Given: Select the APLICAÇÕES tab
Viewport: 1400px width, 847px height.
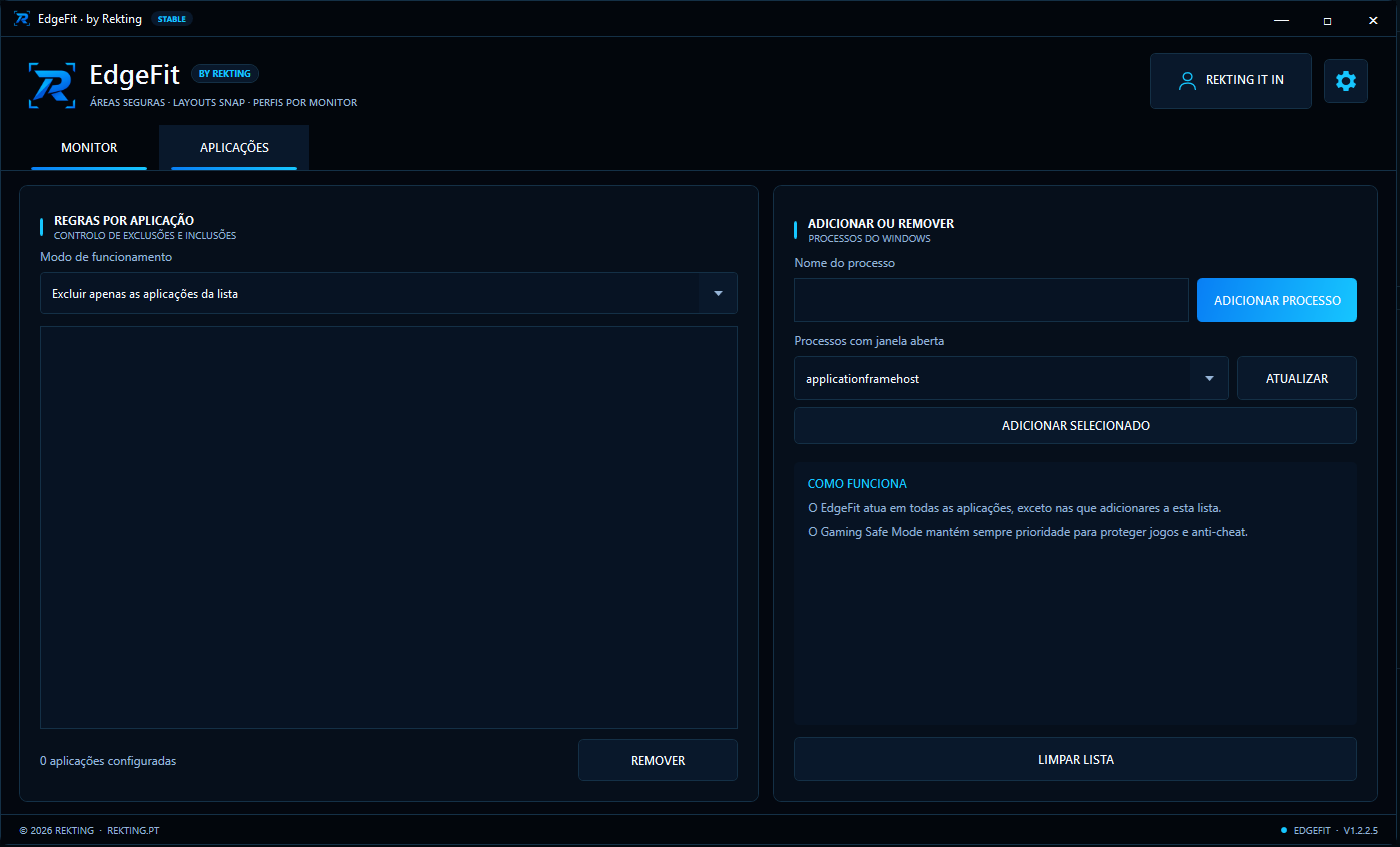Looking at the screenshot, I should [234, 148].
